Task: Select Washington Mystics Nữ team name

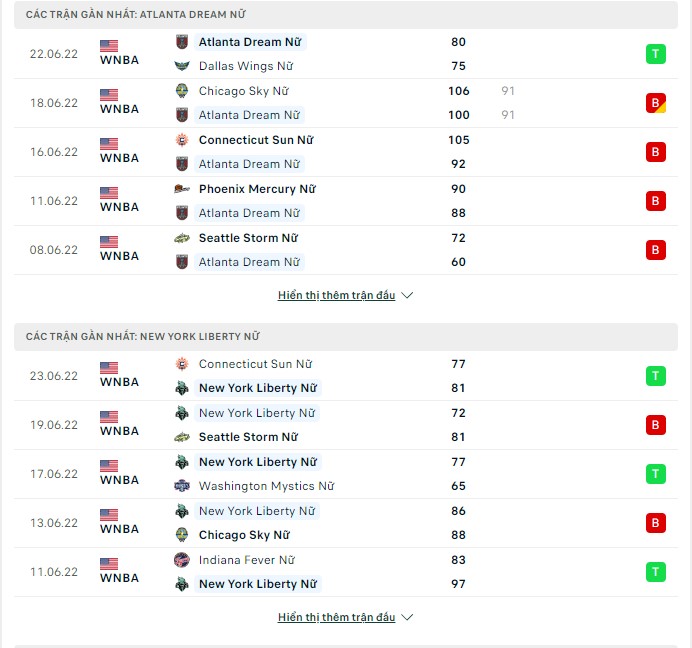Action: tap(267, 486)
